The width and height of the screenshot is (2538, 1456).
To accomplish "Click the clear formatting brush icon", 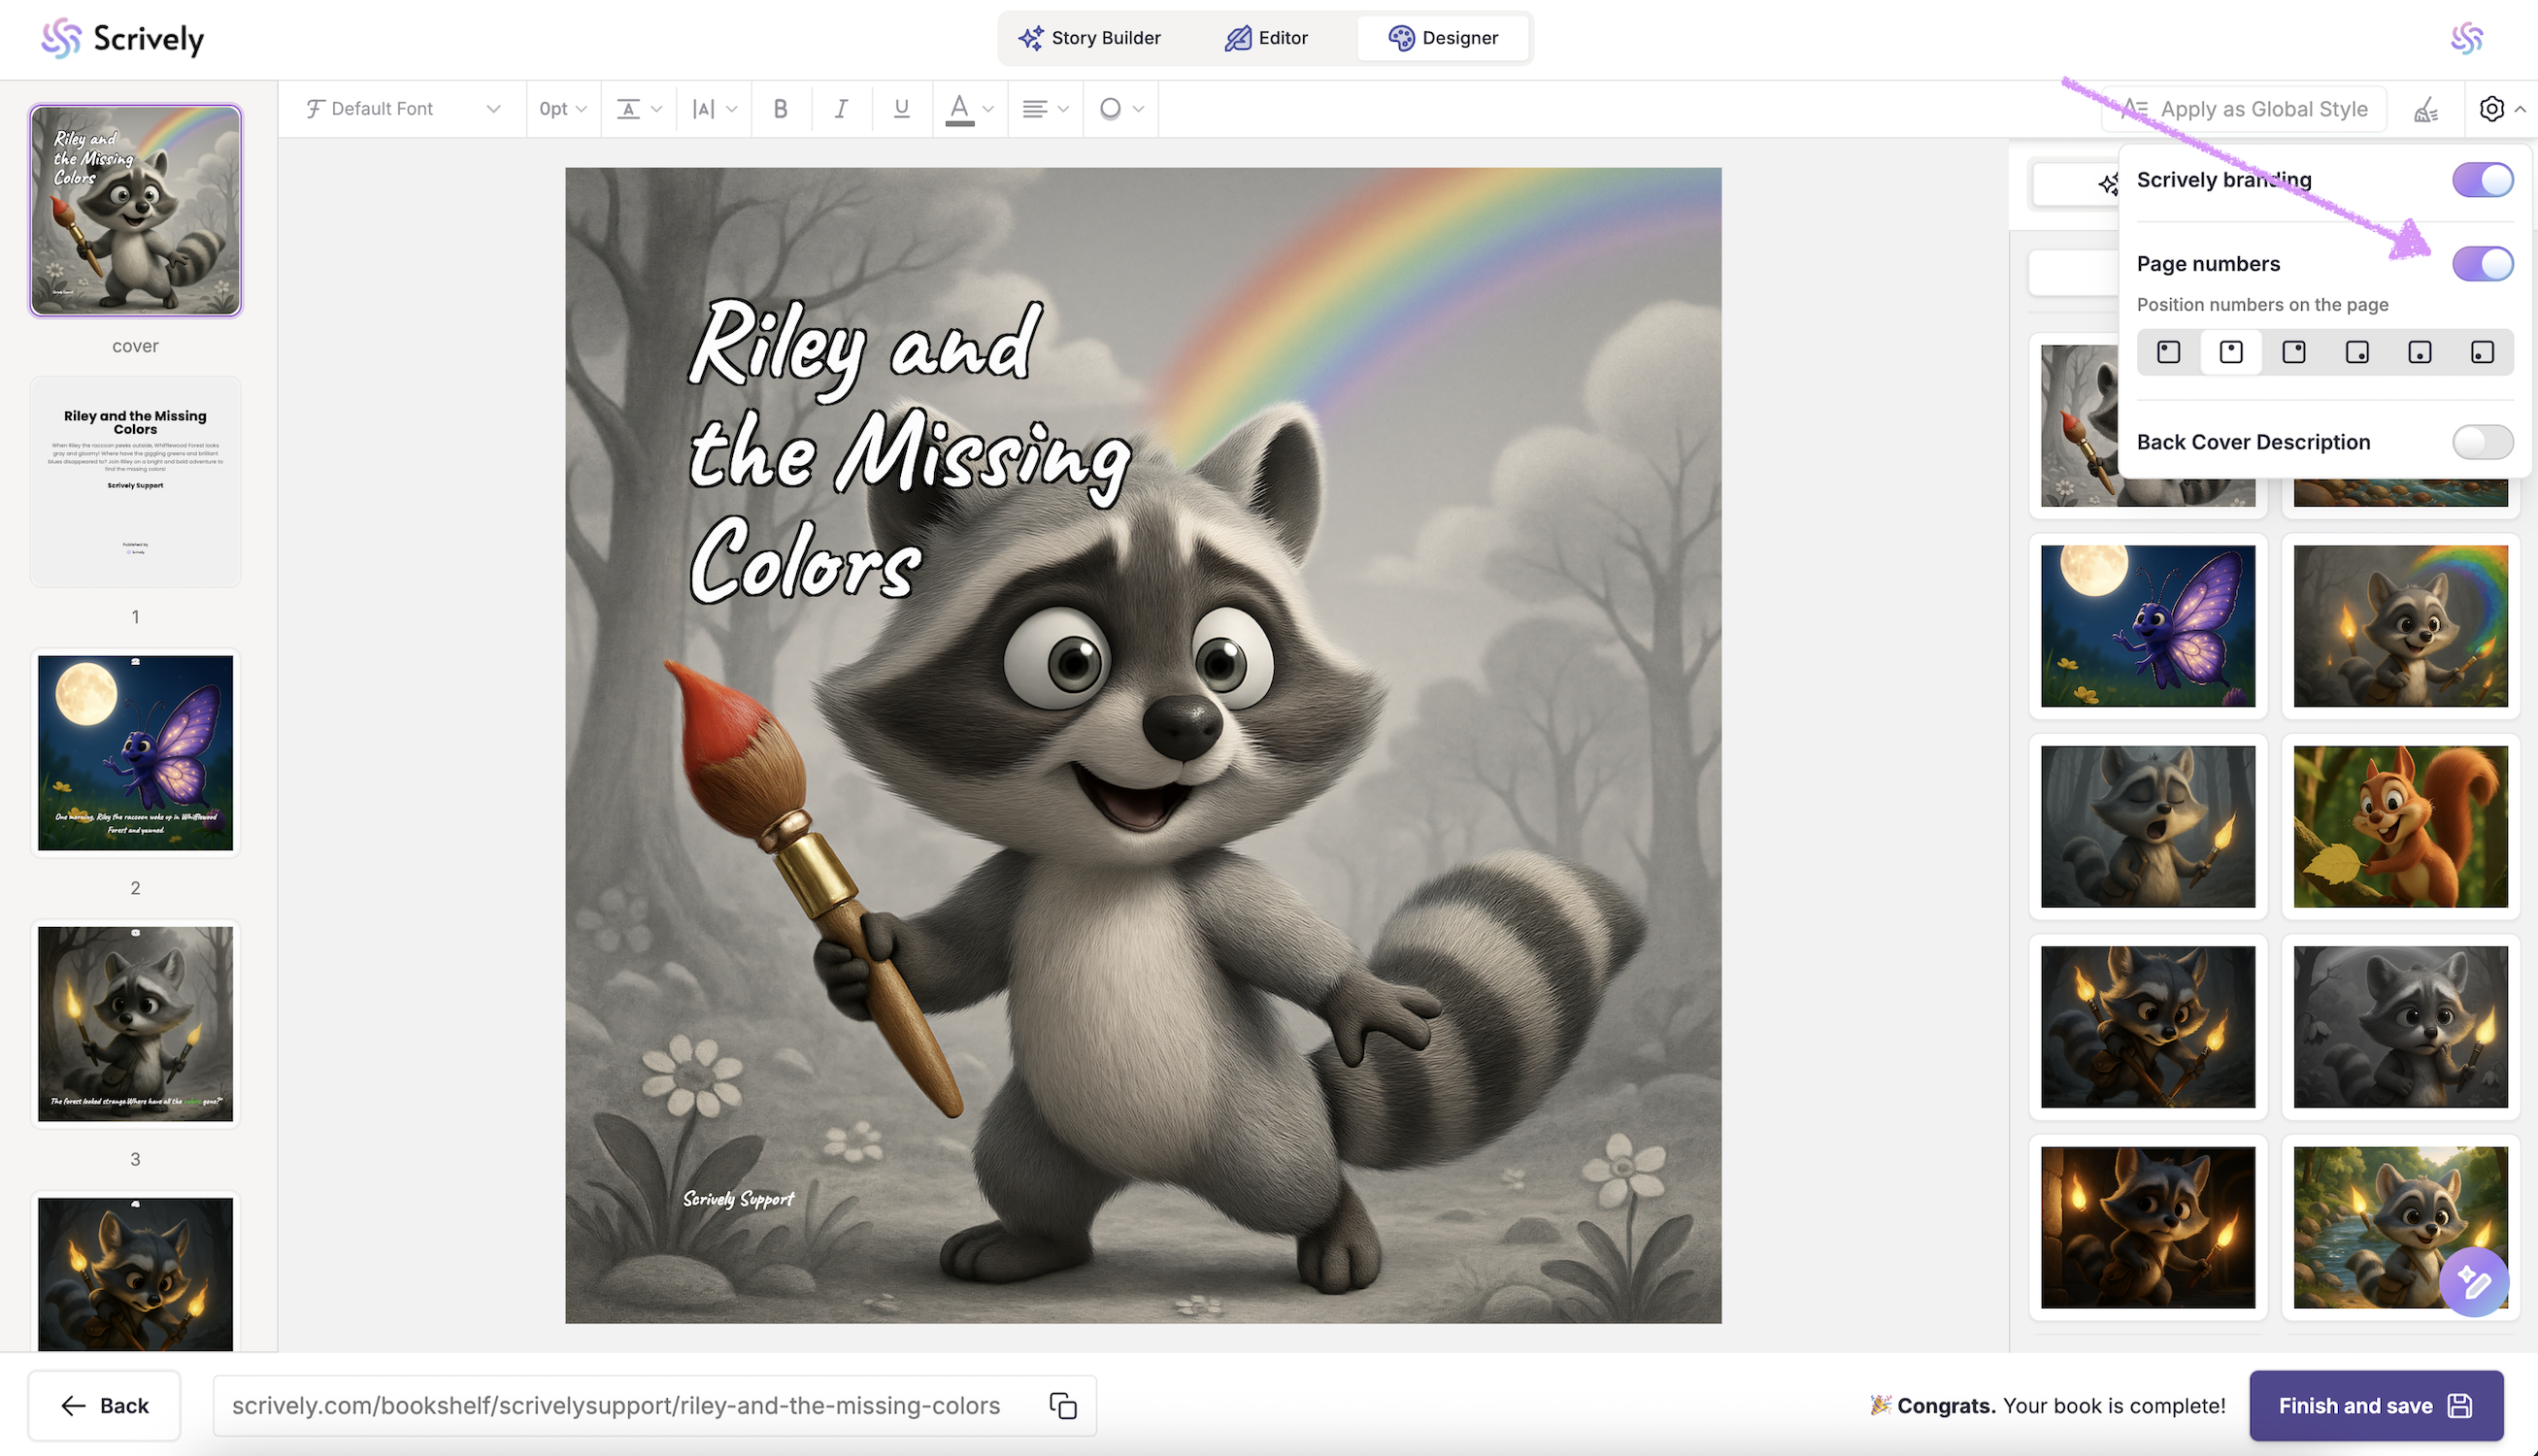I will (2426, 109).
